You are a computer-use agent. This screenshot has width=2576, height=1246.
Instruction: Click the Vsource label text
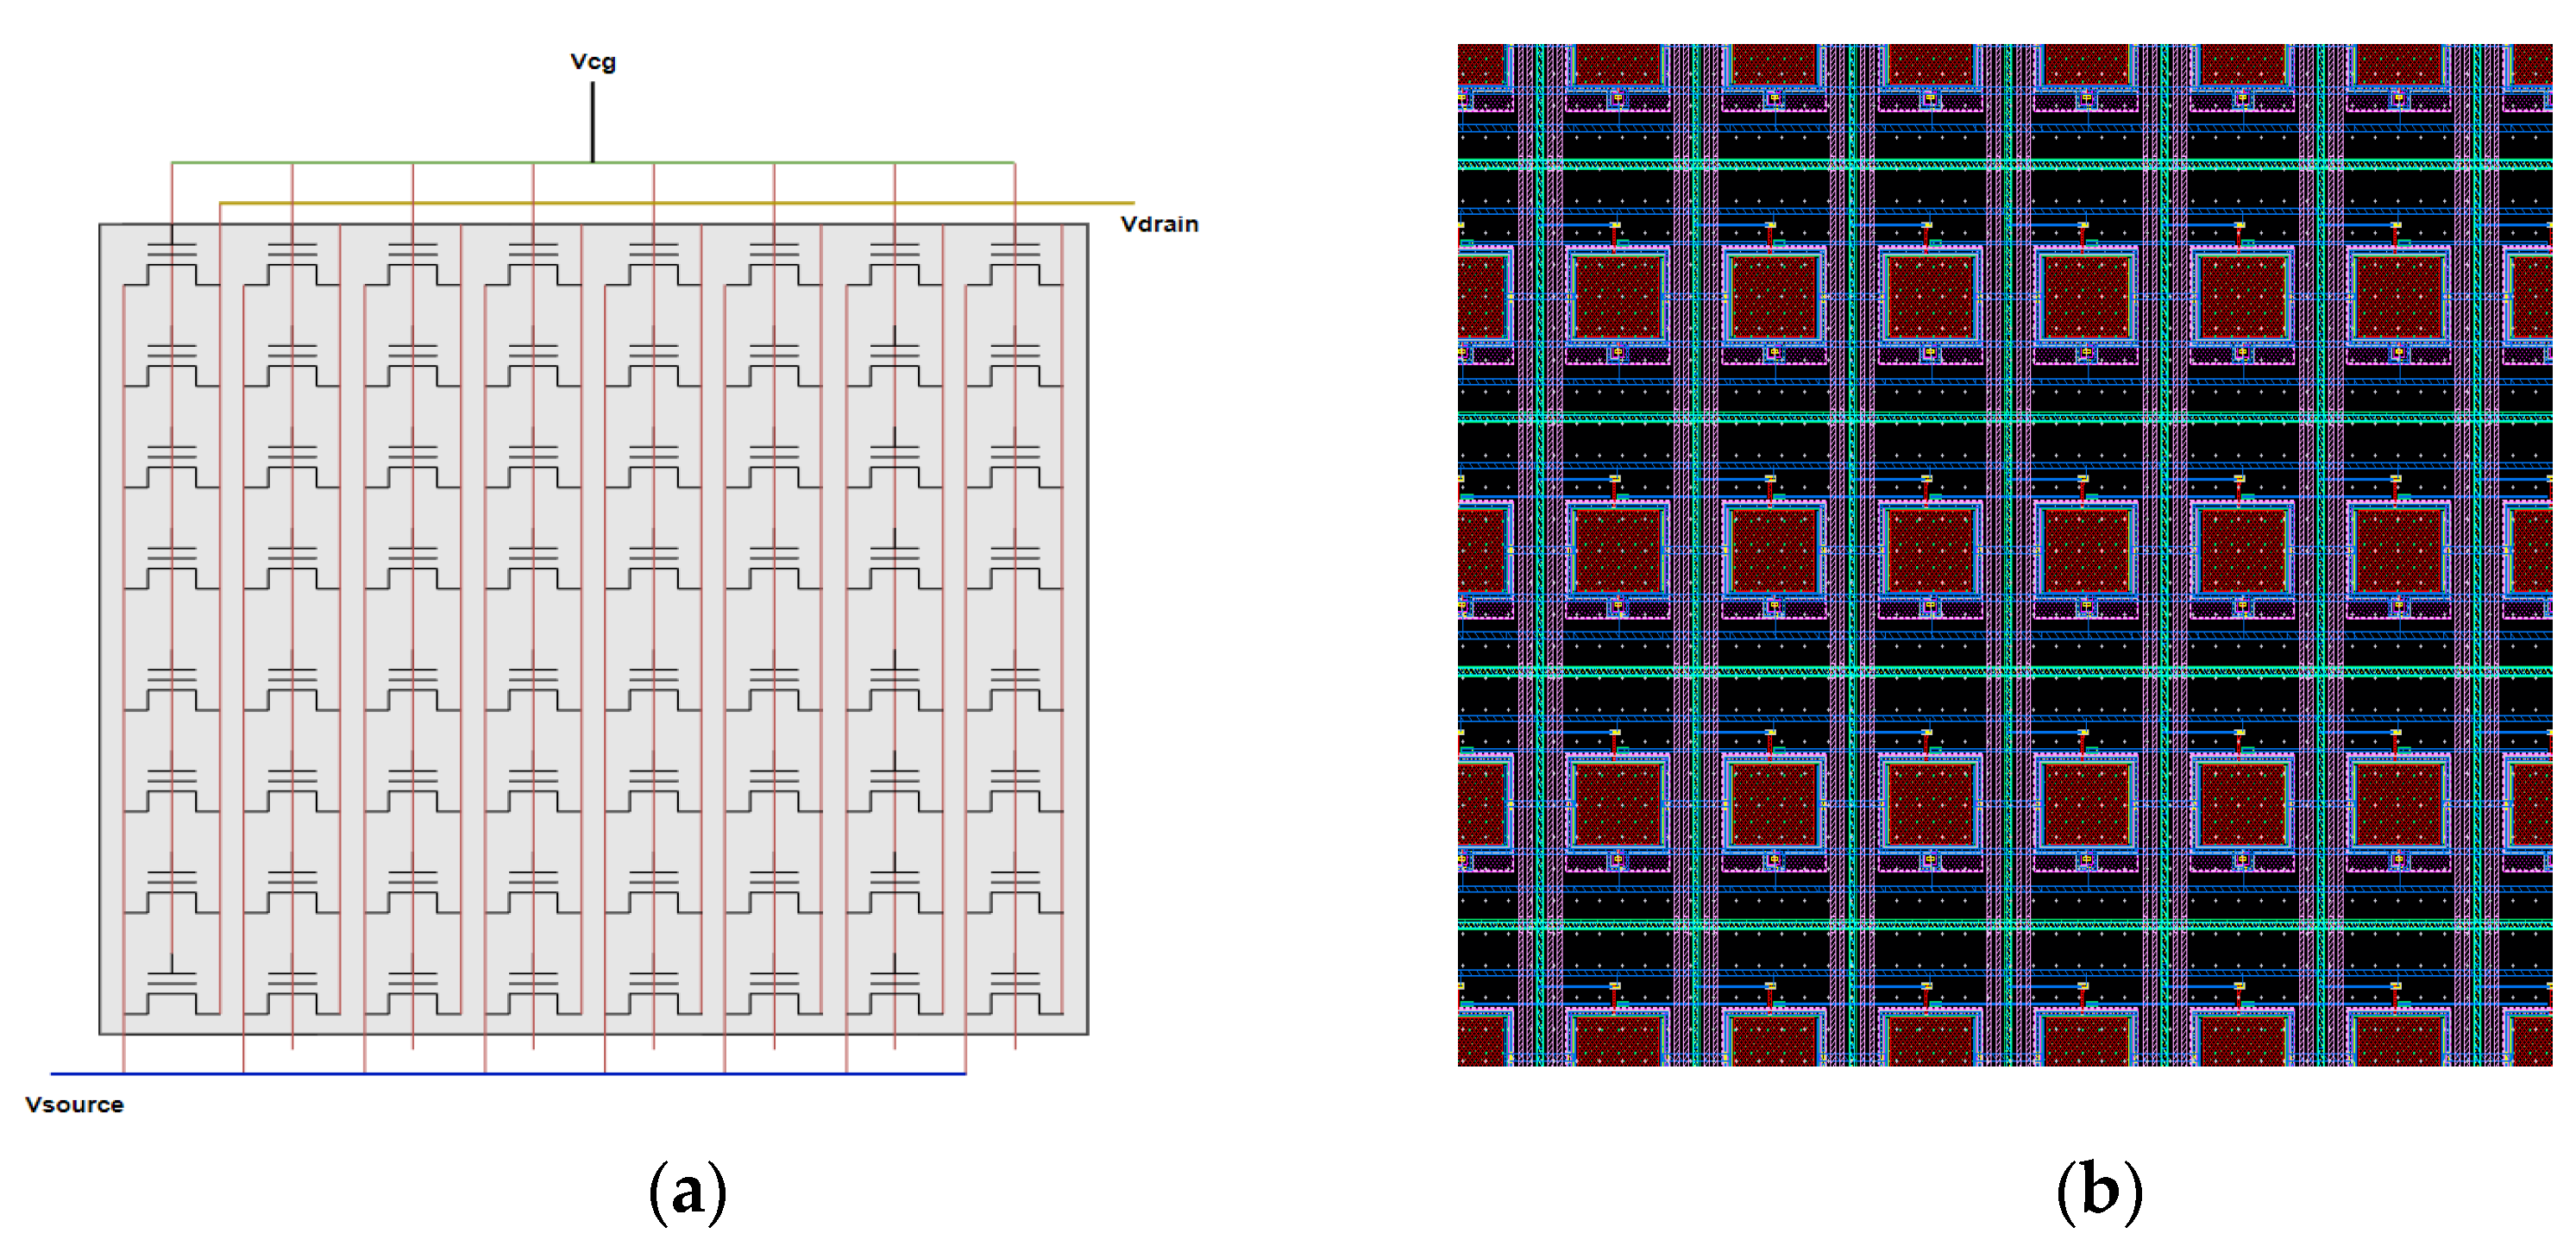[74, 1104]
